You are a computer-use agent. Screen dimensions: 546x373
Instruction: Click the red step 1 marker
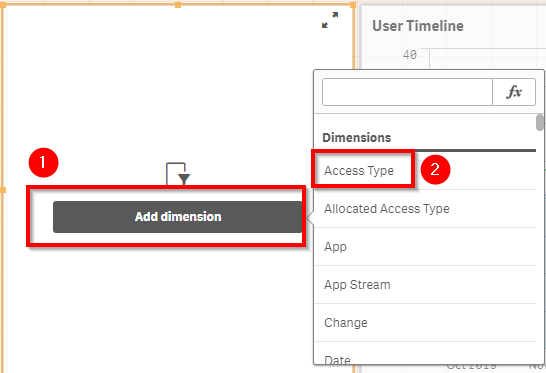[44, 163]
